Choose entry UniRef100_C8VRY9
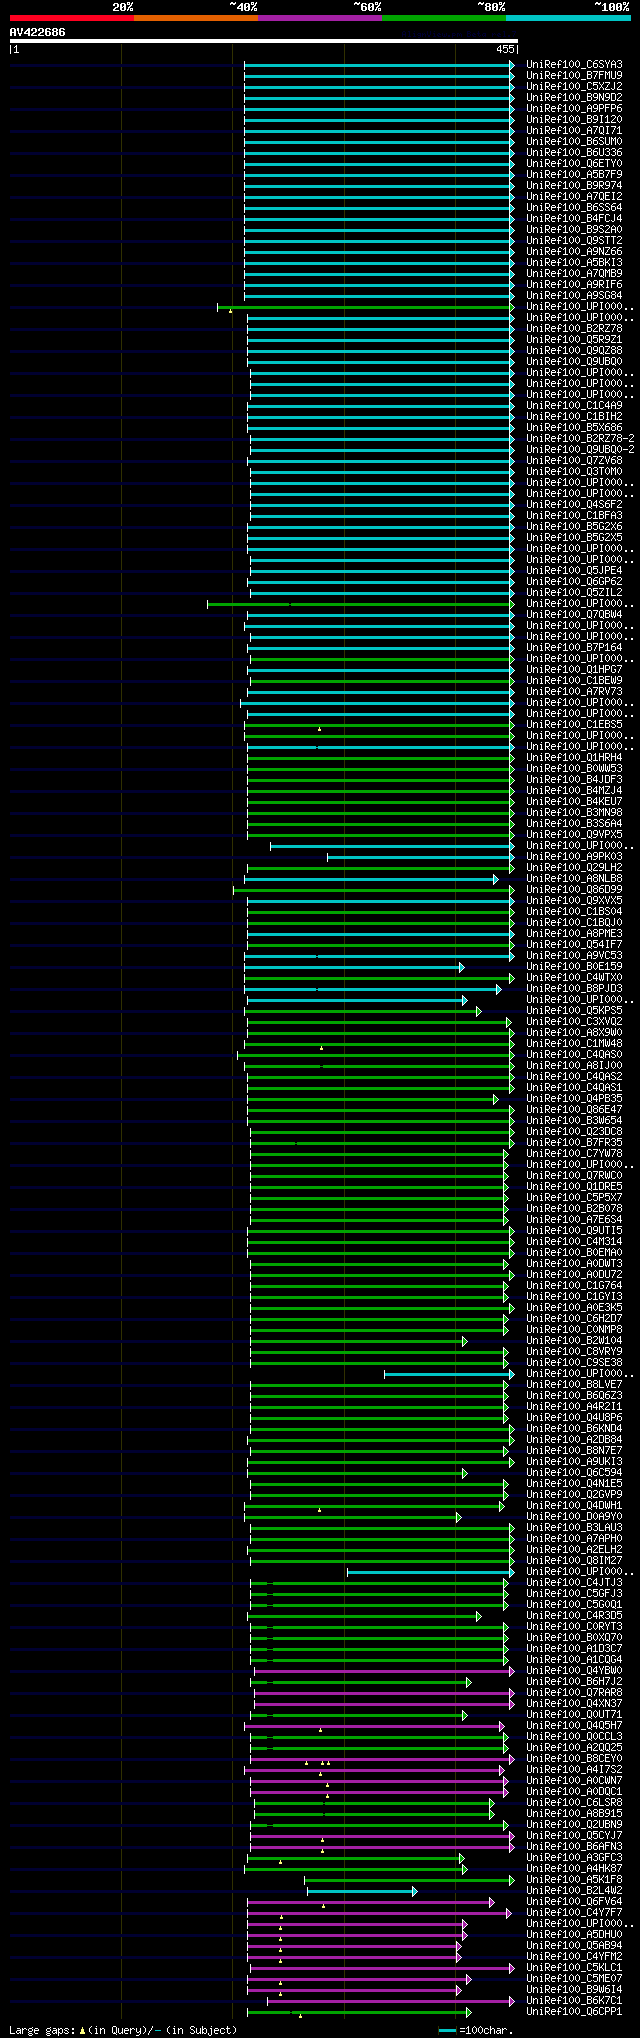This screenshot has width=640, height=2038. click(574, 1352)
